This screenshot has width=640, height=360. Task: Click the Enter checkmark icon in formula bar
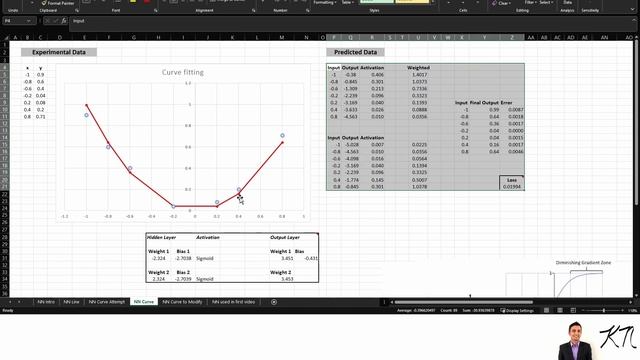[56, 21]
